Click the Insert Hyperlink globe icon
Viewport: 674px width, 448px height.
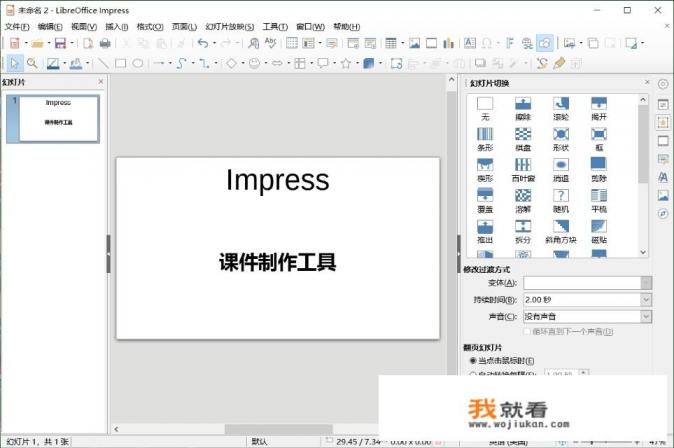click(x=527, y=43)
